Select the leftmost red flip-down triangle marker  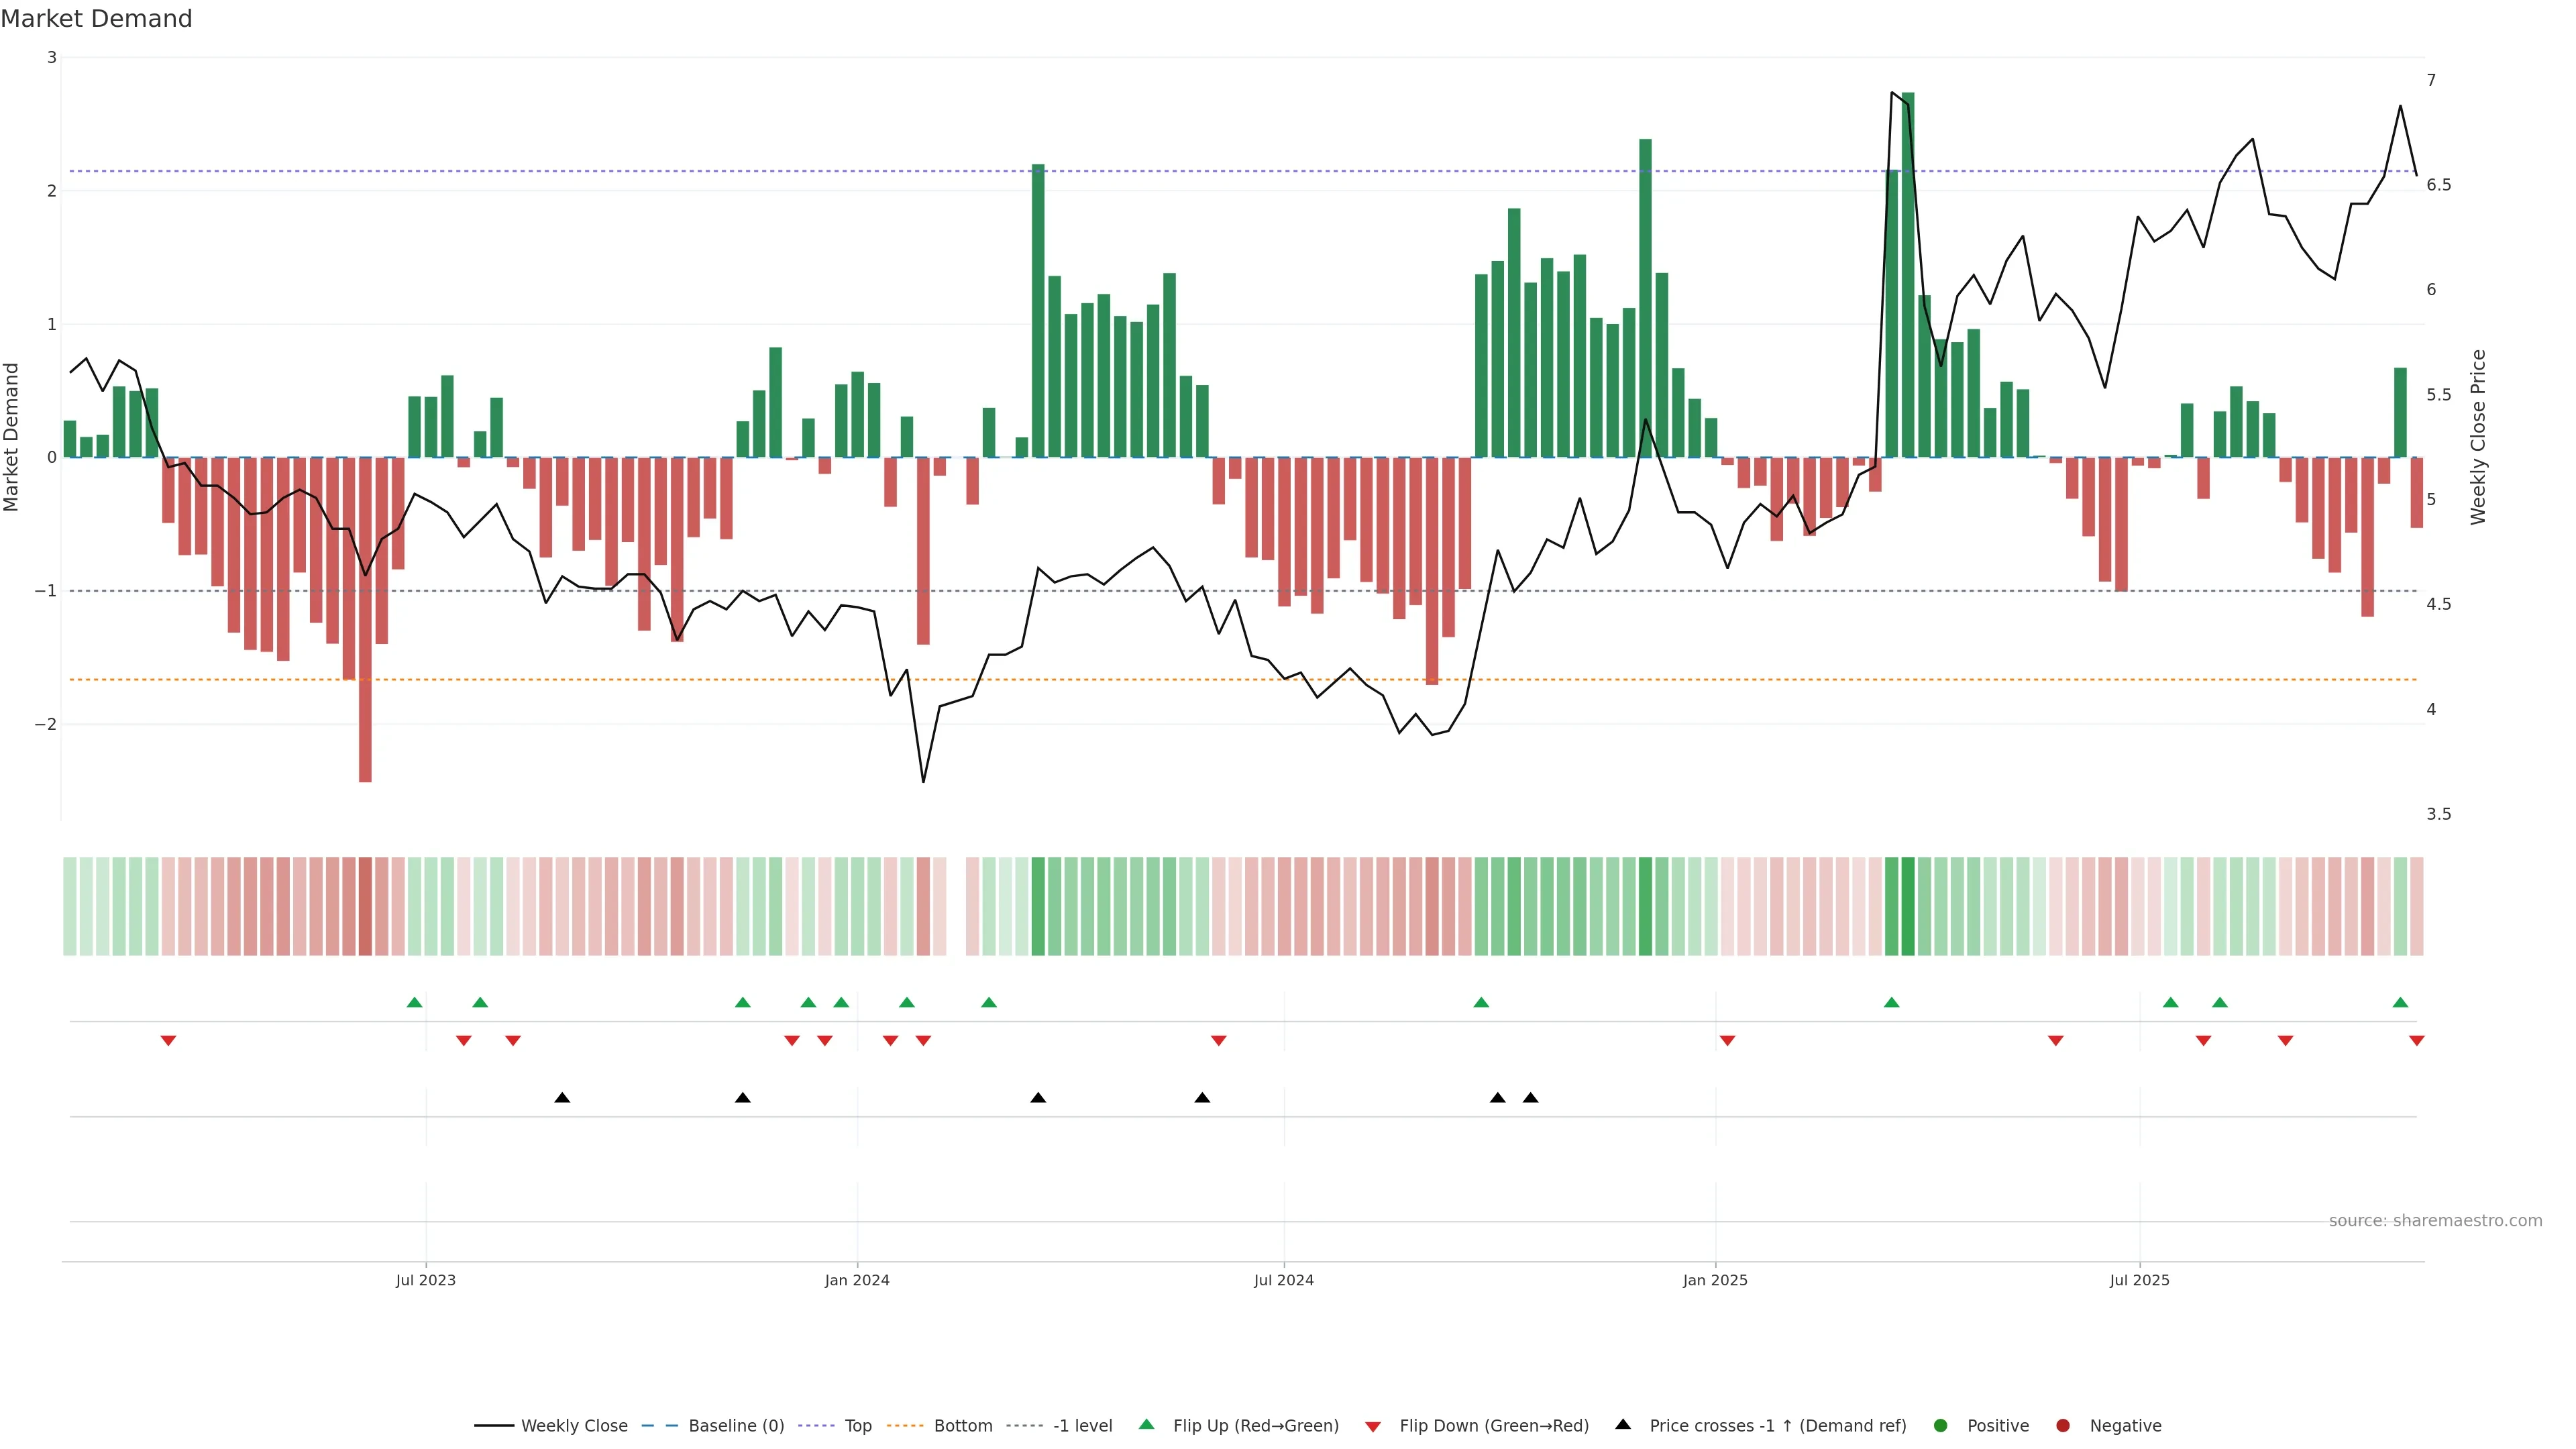coord(168,1041)
